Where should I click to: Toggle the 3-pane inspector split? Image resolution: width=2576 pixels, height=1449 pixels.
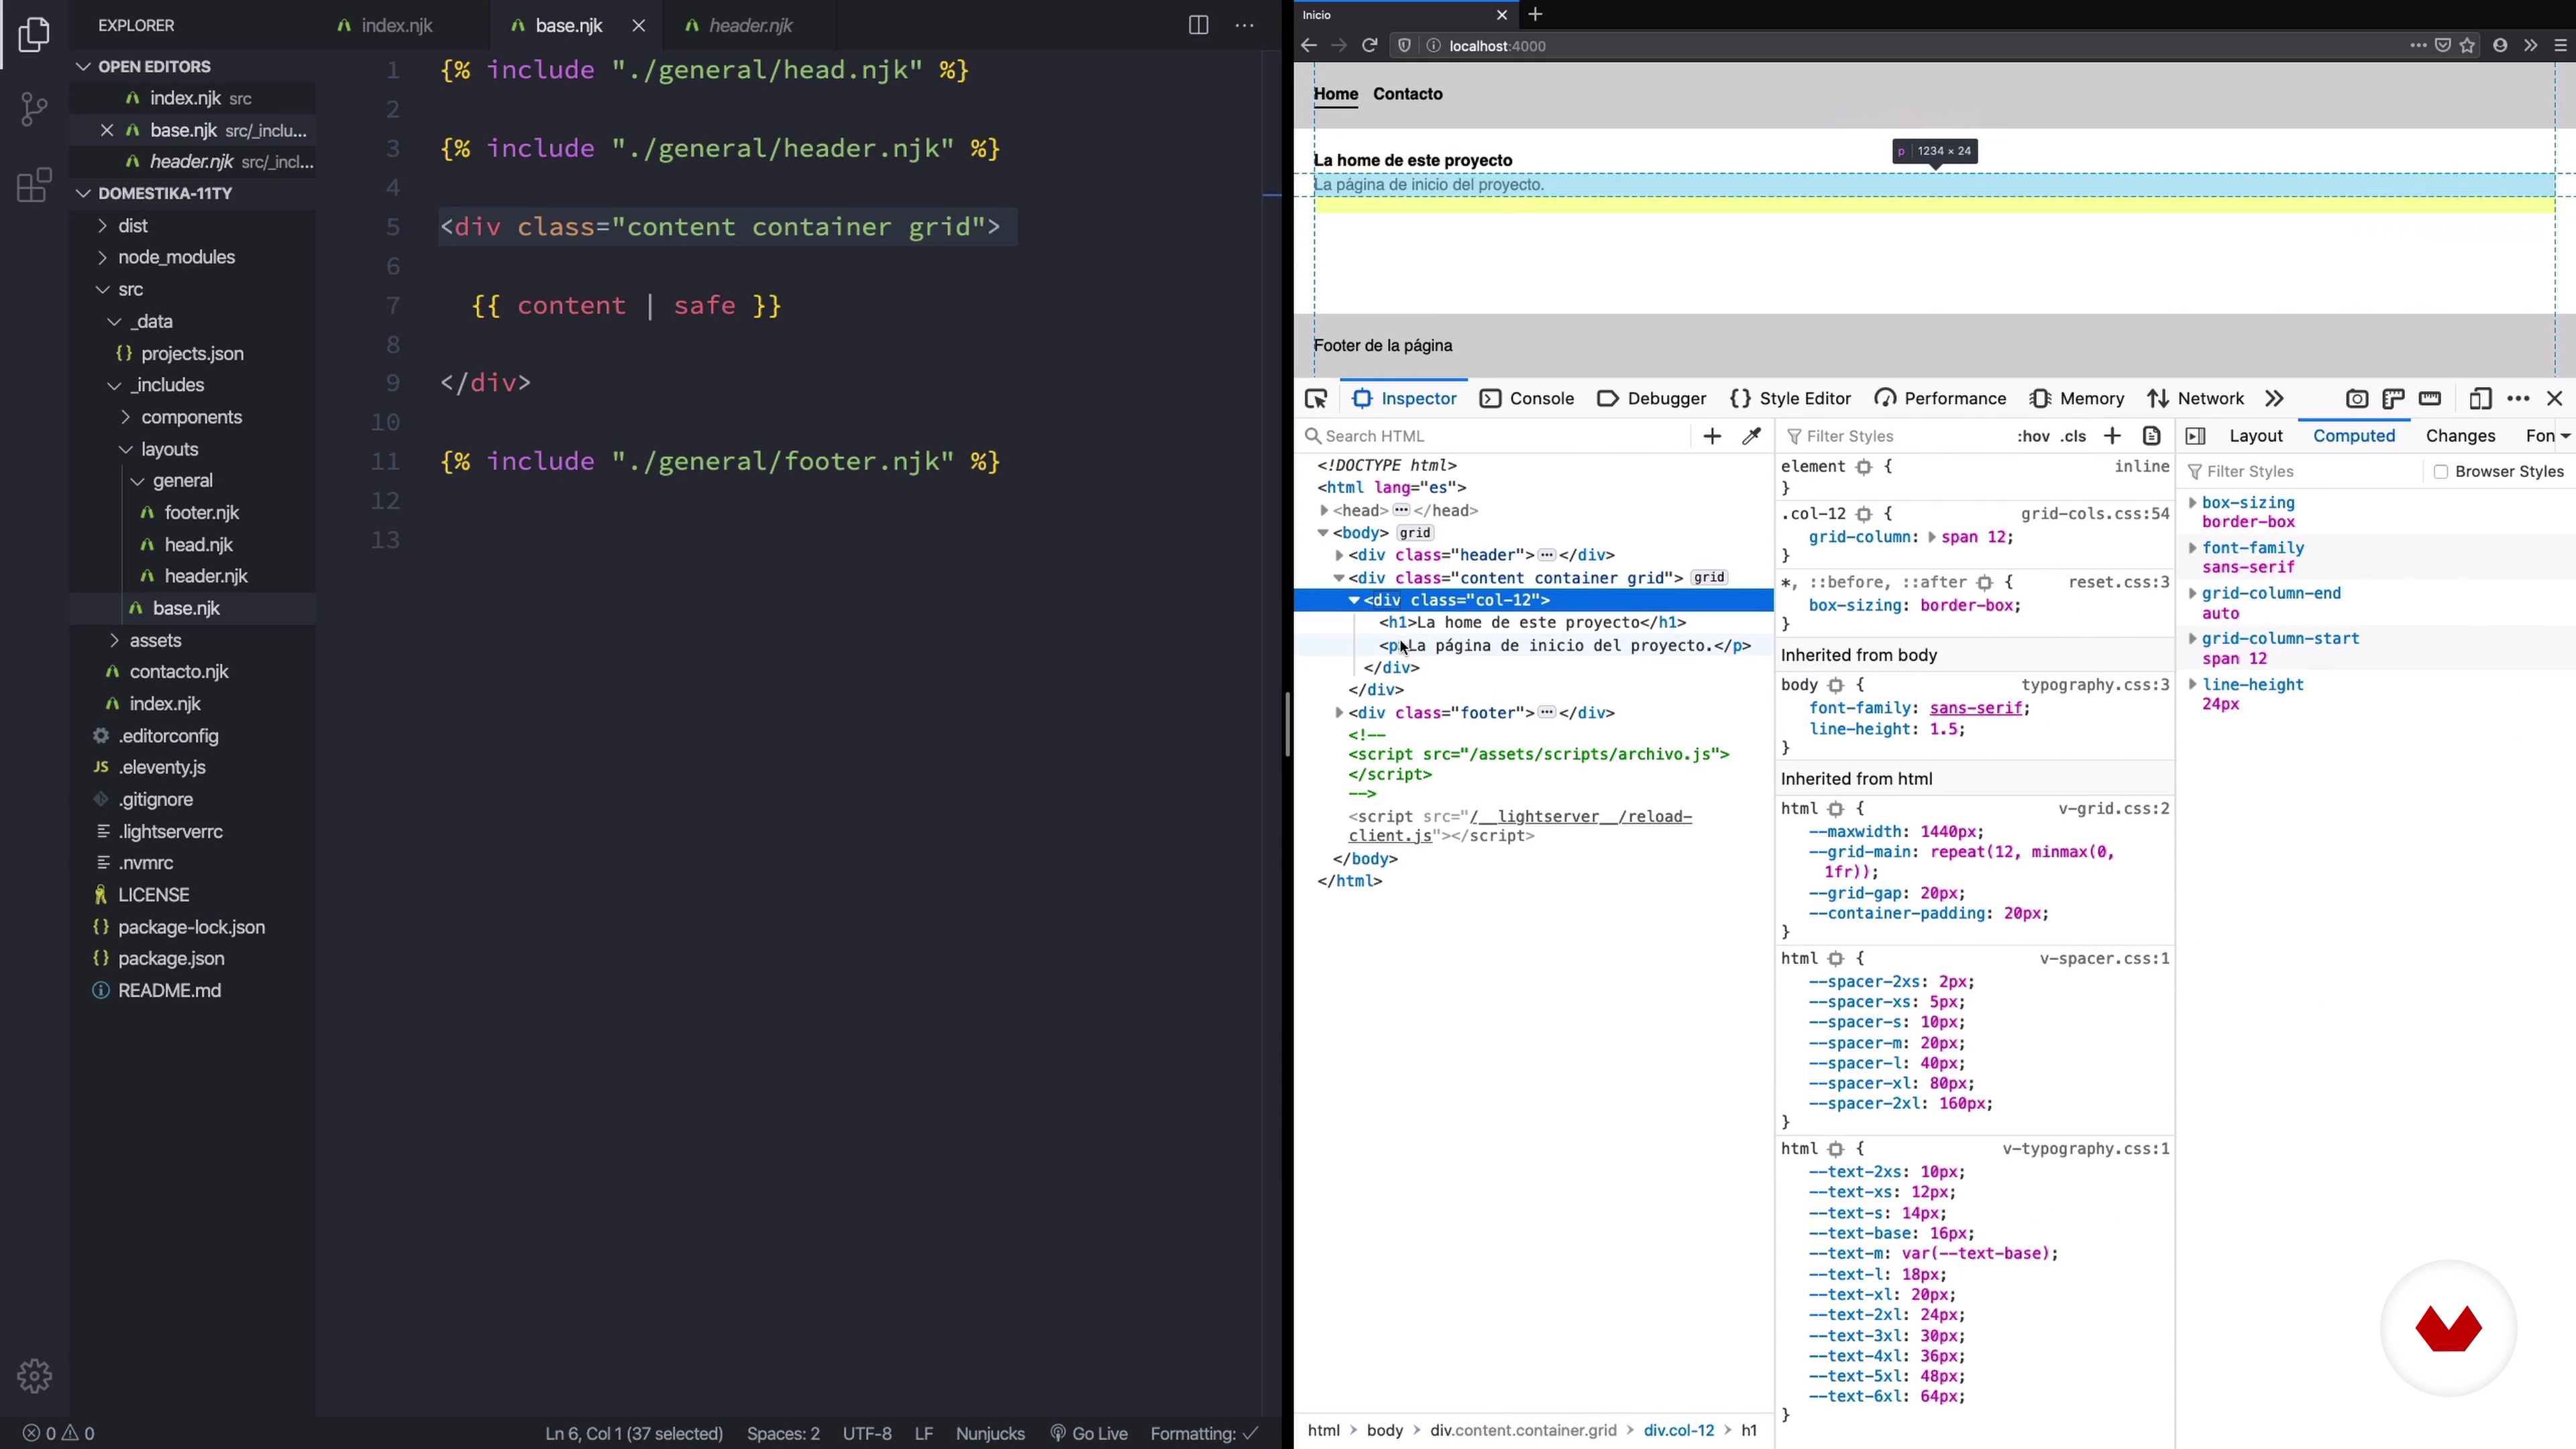click(x=2195, y=437)
